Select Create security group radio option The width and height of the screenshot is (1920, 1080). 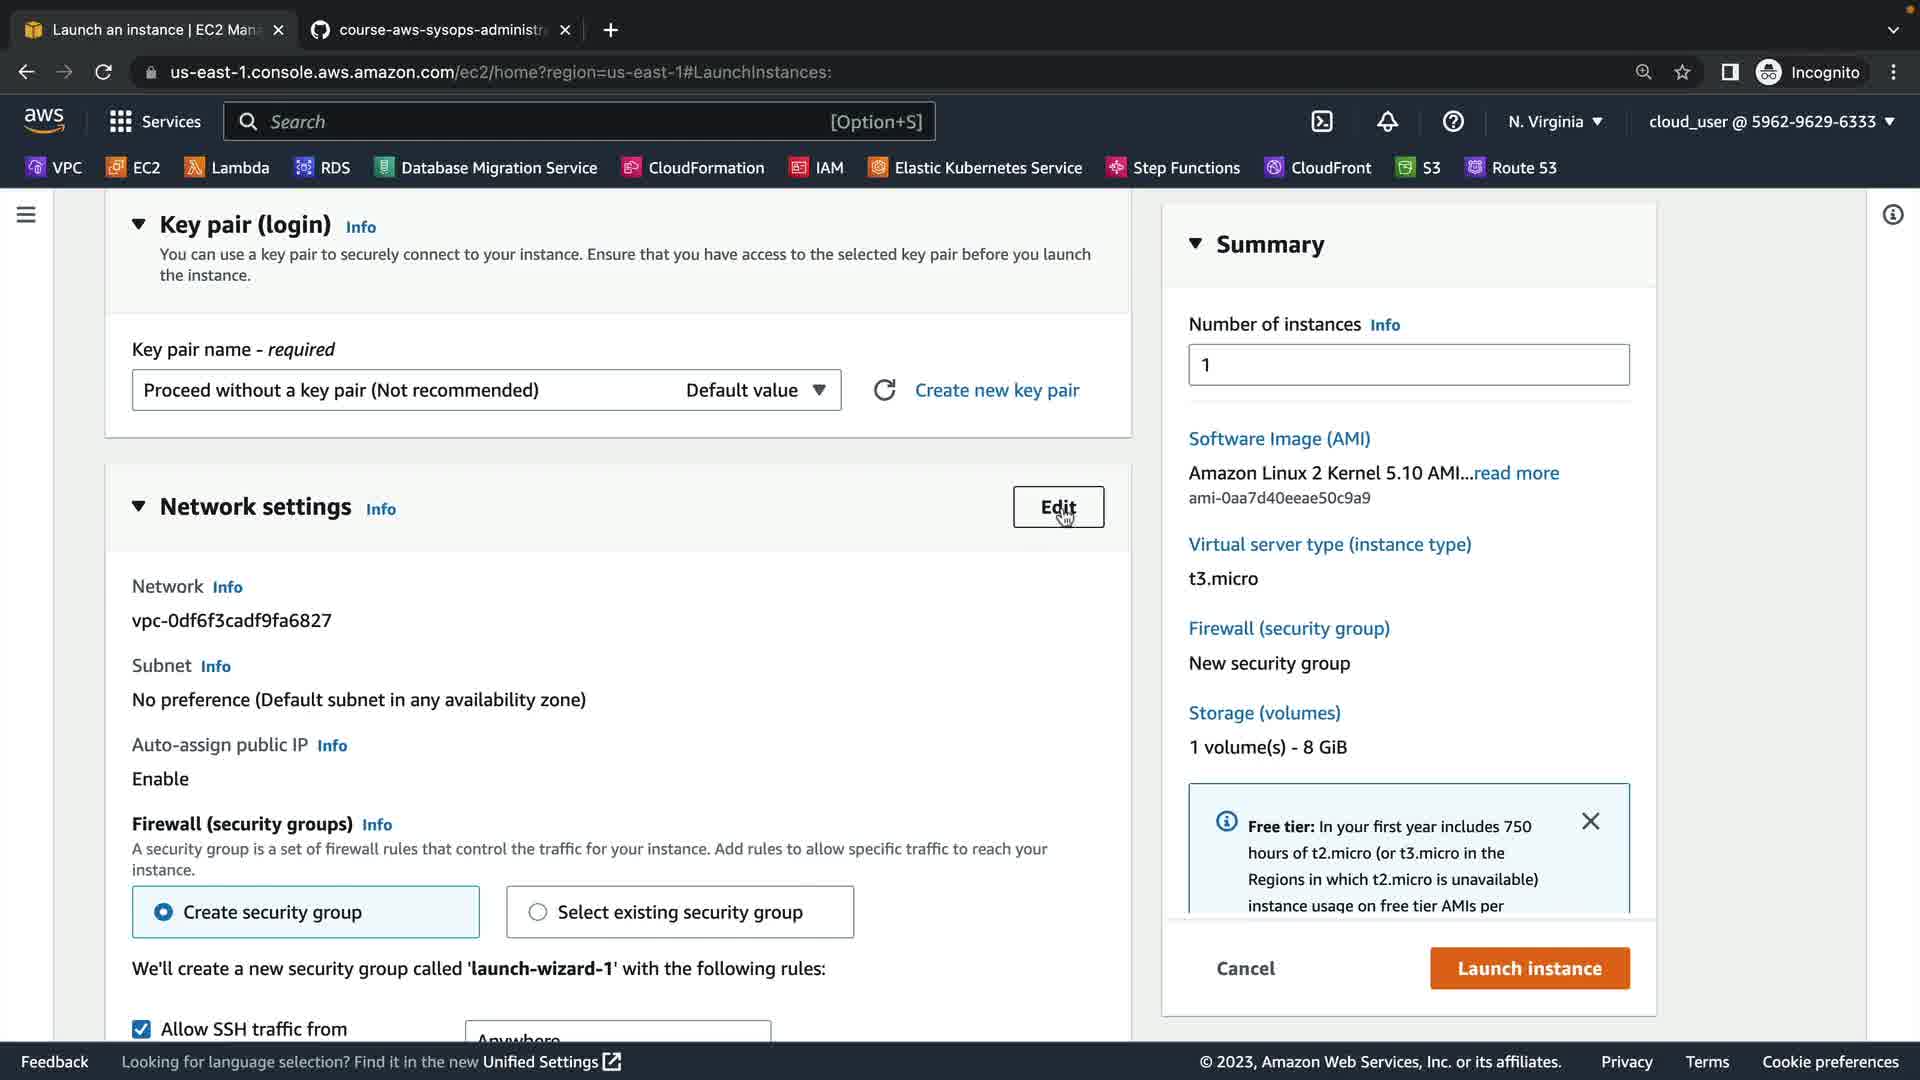(163, 912)
